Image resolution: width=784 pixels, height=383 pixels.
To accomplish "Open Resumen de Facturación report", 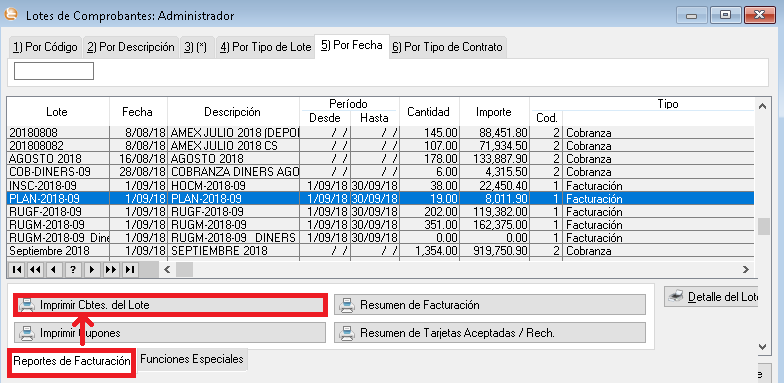I will coord(490,304).
